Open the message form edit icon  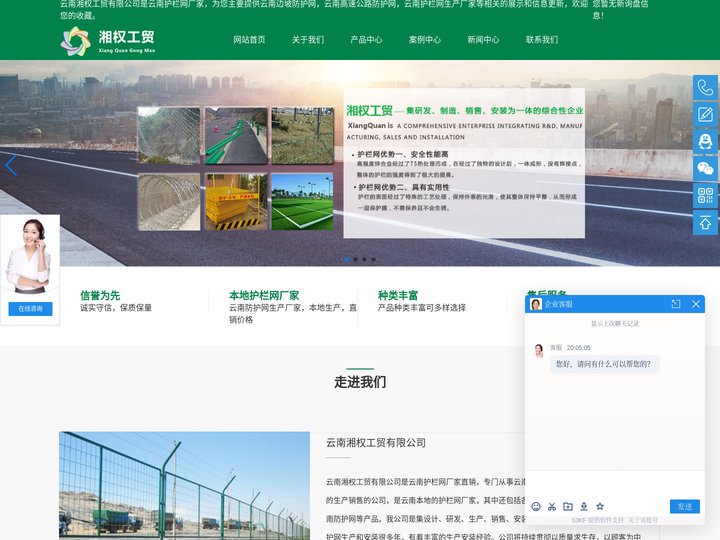[x=705, y=114]
